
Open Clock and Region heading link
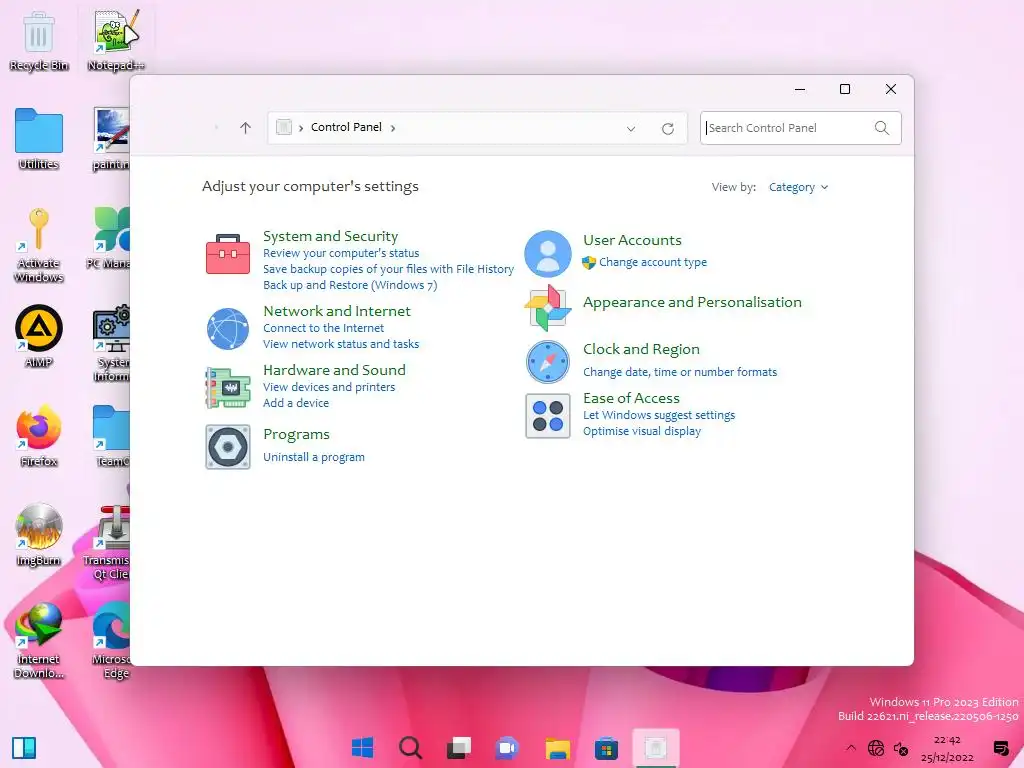[x=641, y=349]
